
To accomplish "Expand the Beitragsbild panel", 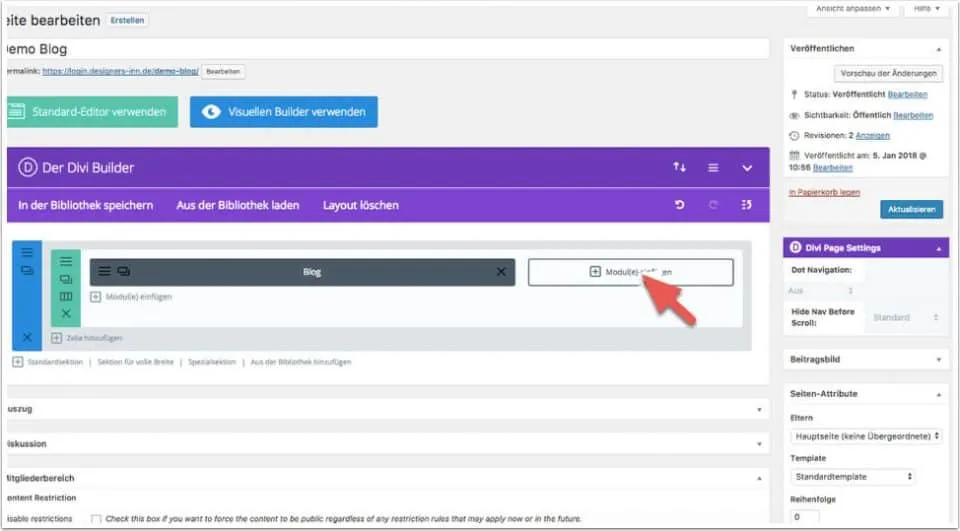I will [x=938, y=358].
